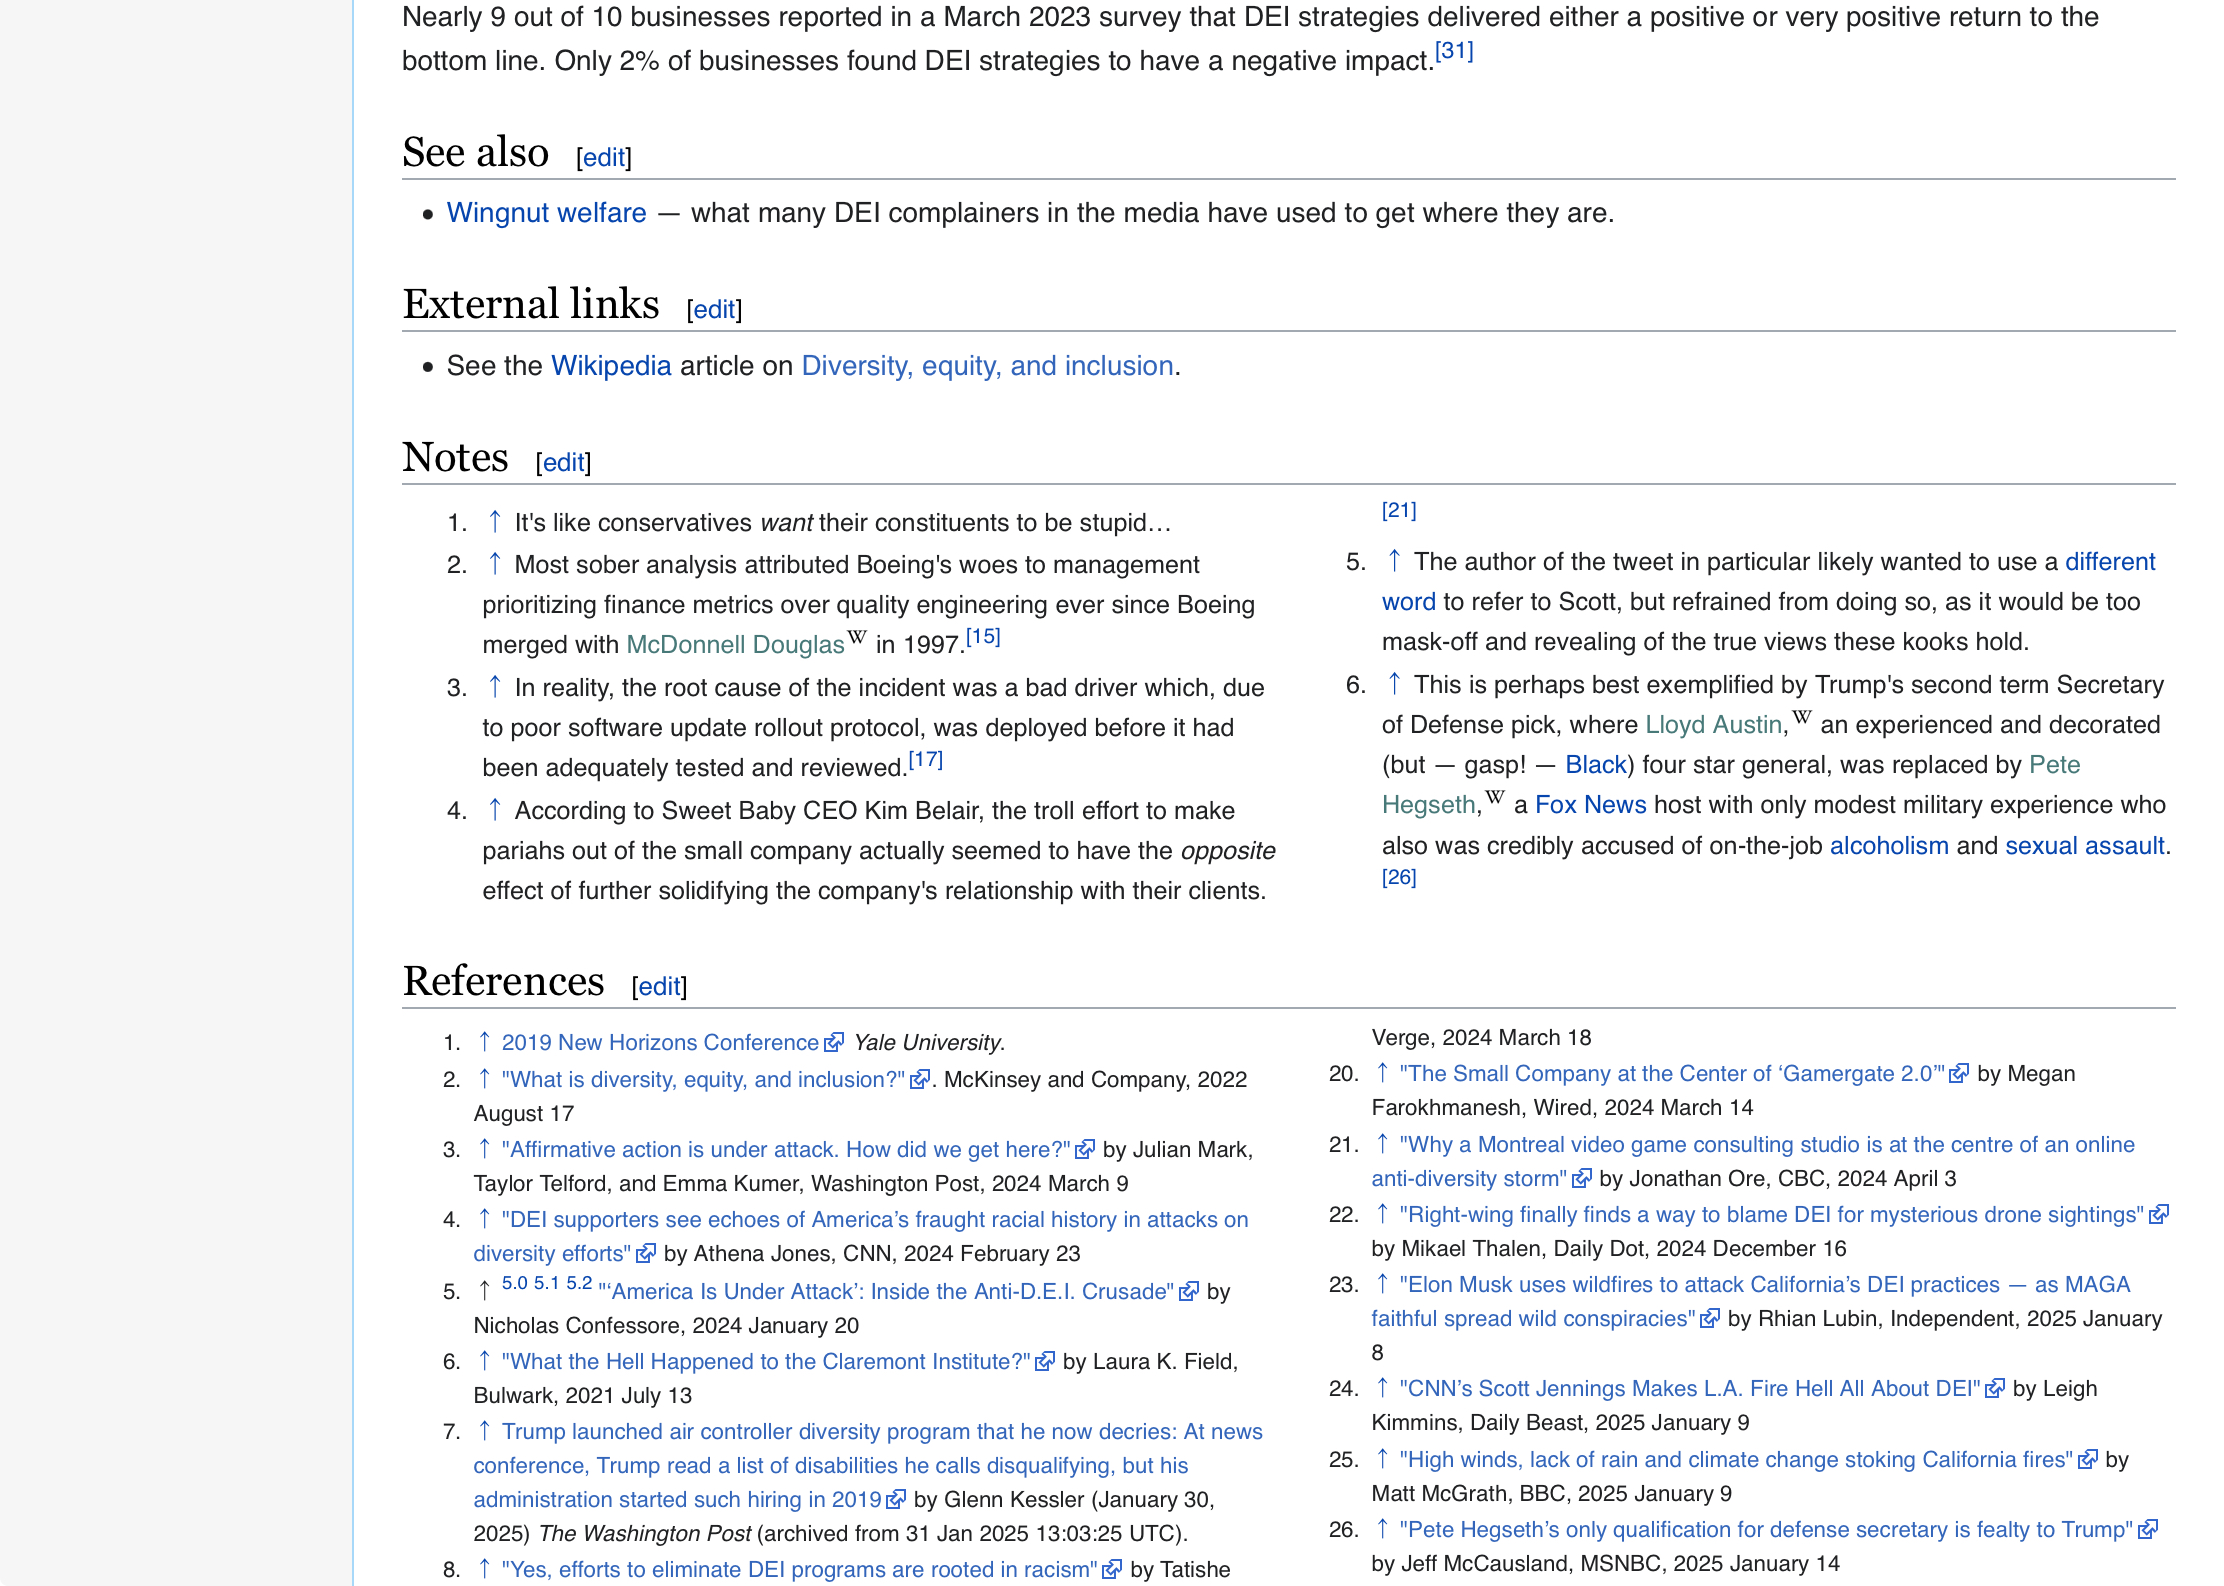Open the Wikipedia link in External links
The width and height of the screenshot is (2224, 1586).
pos(611,366)
